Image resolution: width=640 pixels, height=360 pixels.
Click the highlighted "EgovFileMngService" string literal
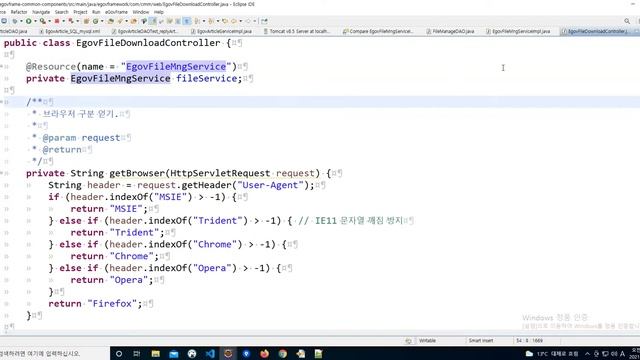(x=176, y=67)
